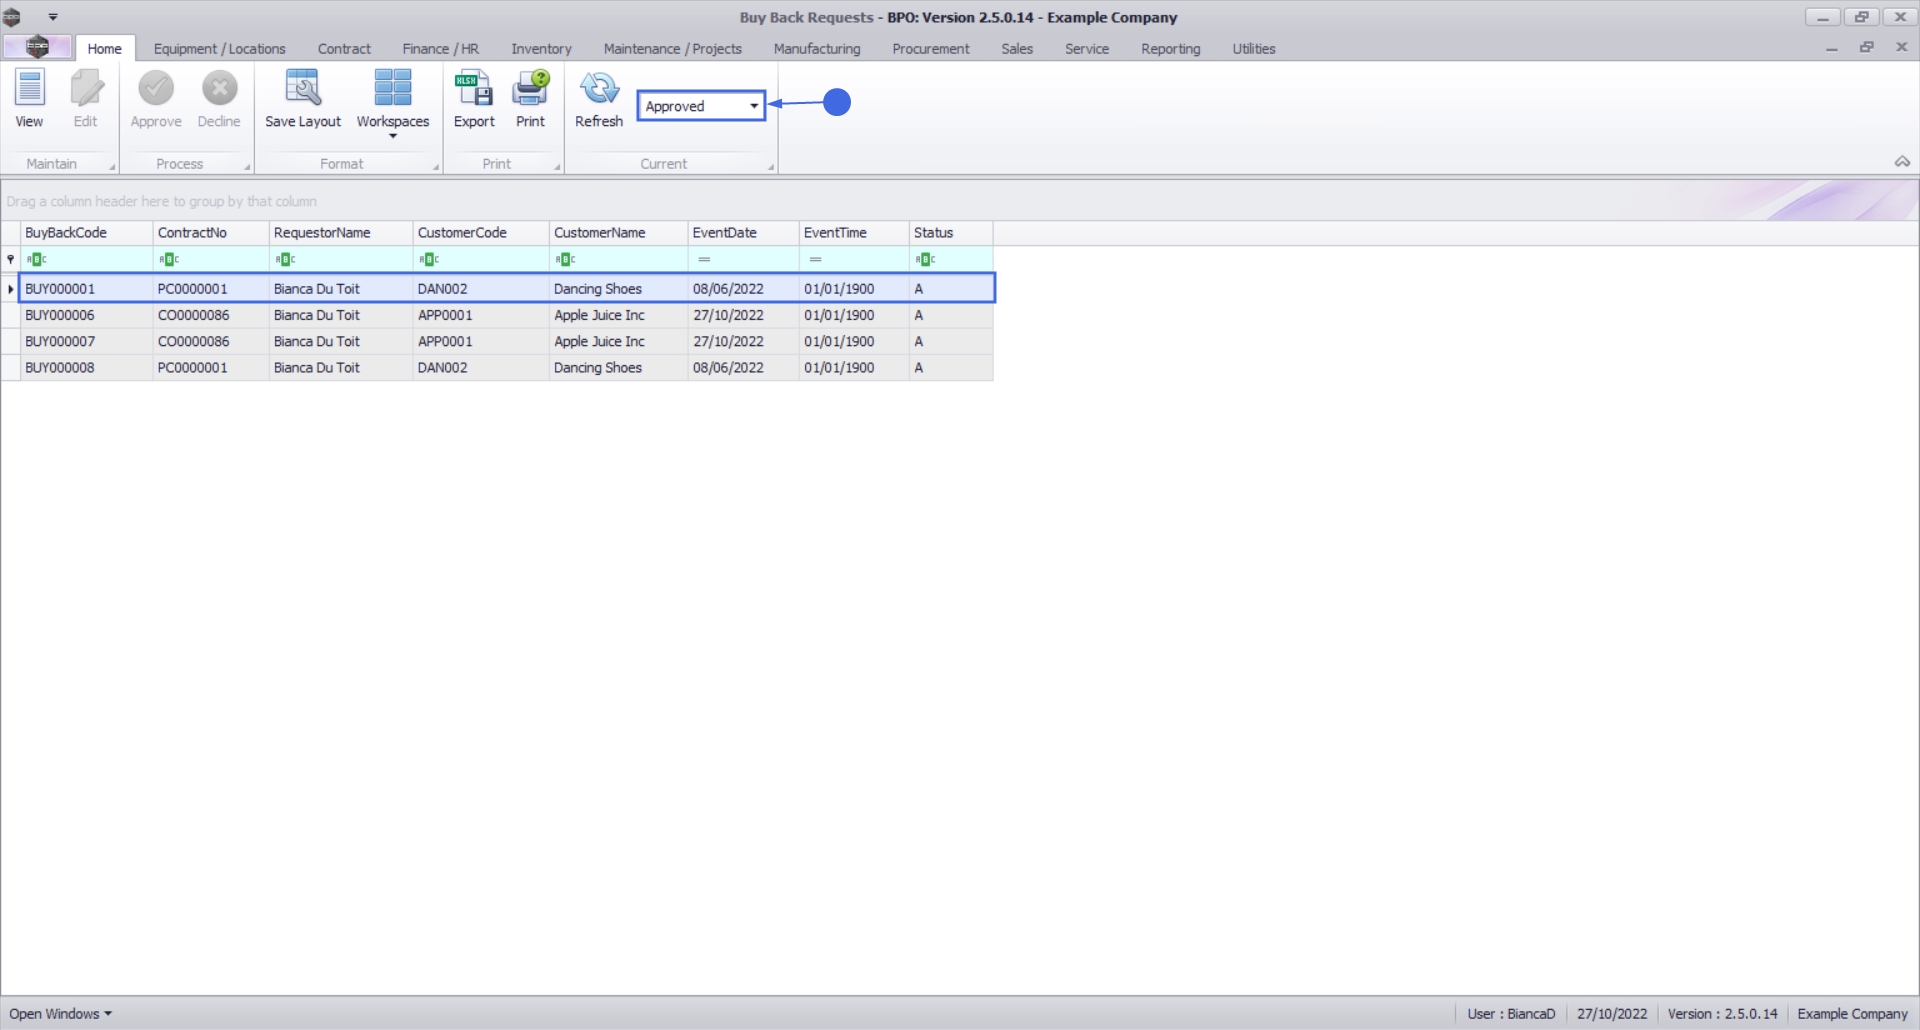
Task: Click the Example Company status entry
Action: pyautogui.click(x=1852, y=1013)
